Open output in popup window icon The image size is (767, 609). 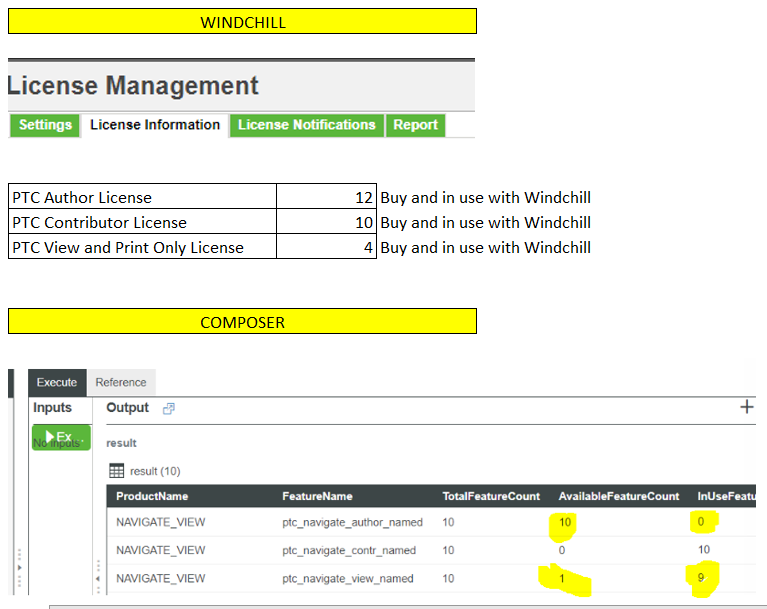168,408
